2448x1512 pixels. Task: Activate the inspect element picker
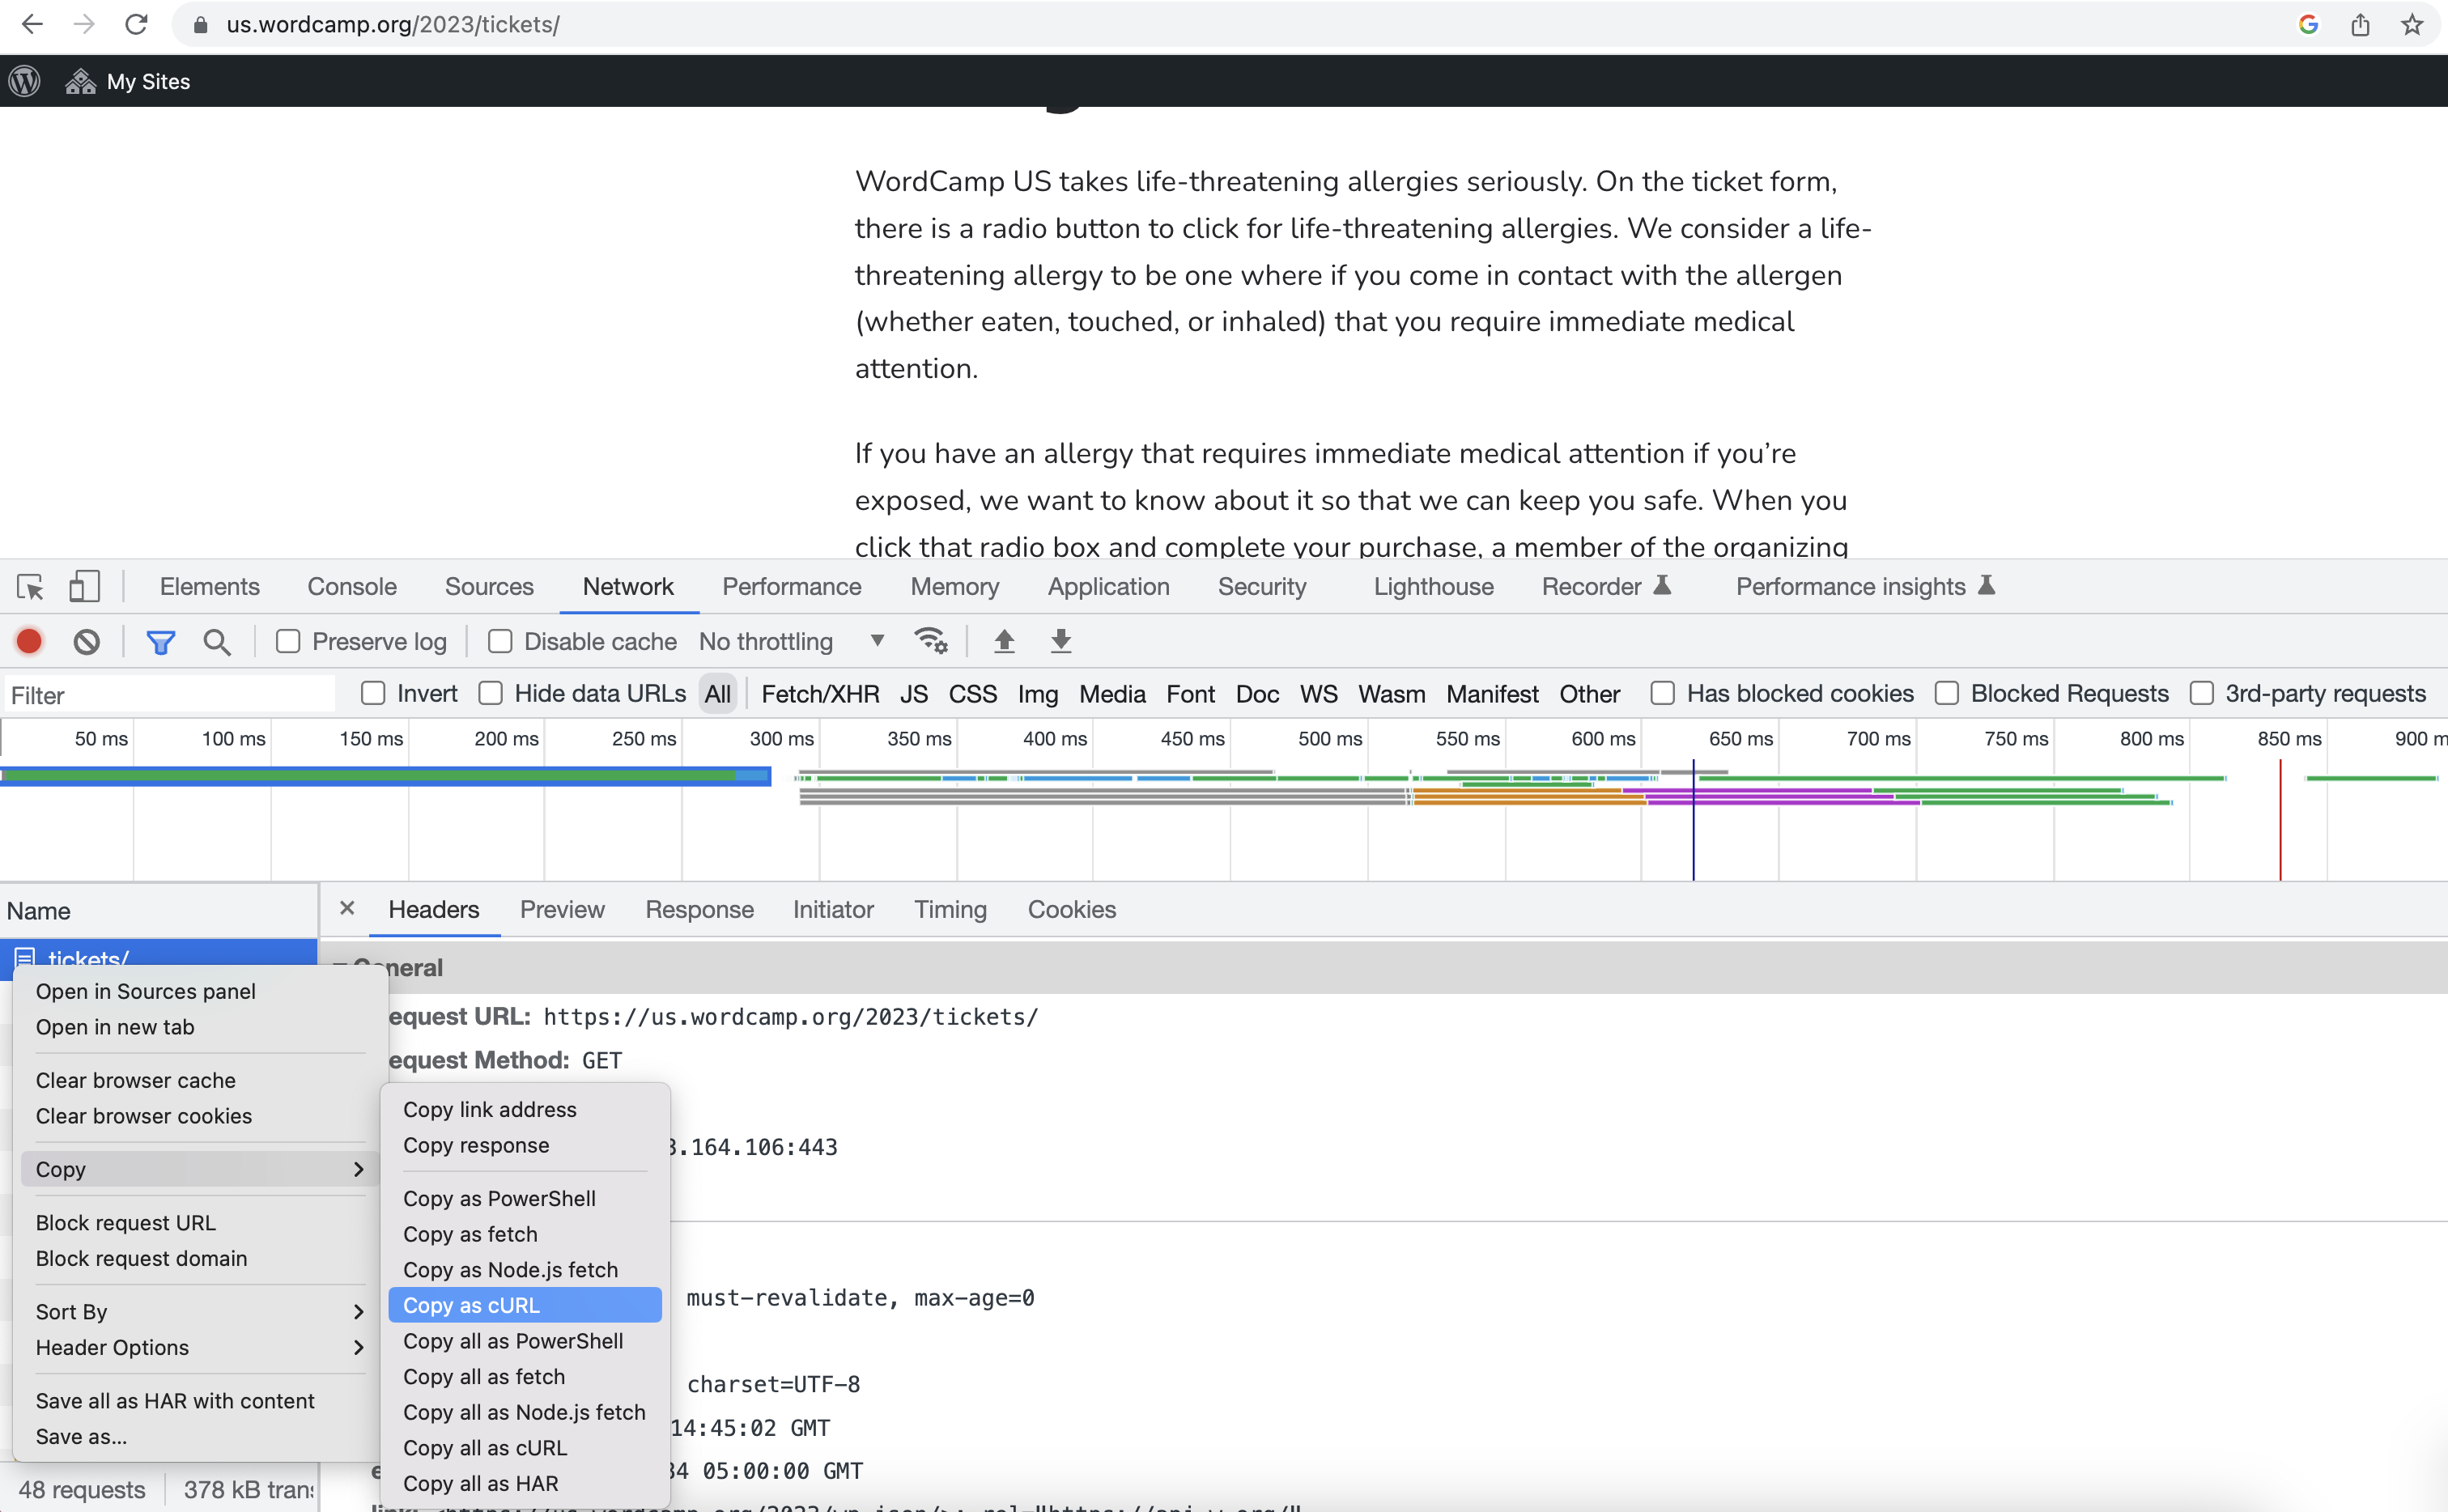(x=30, y=586)
